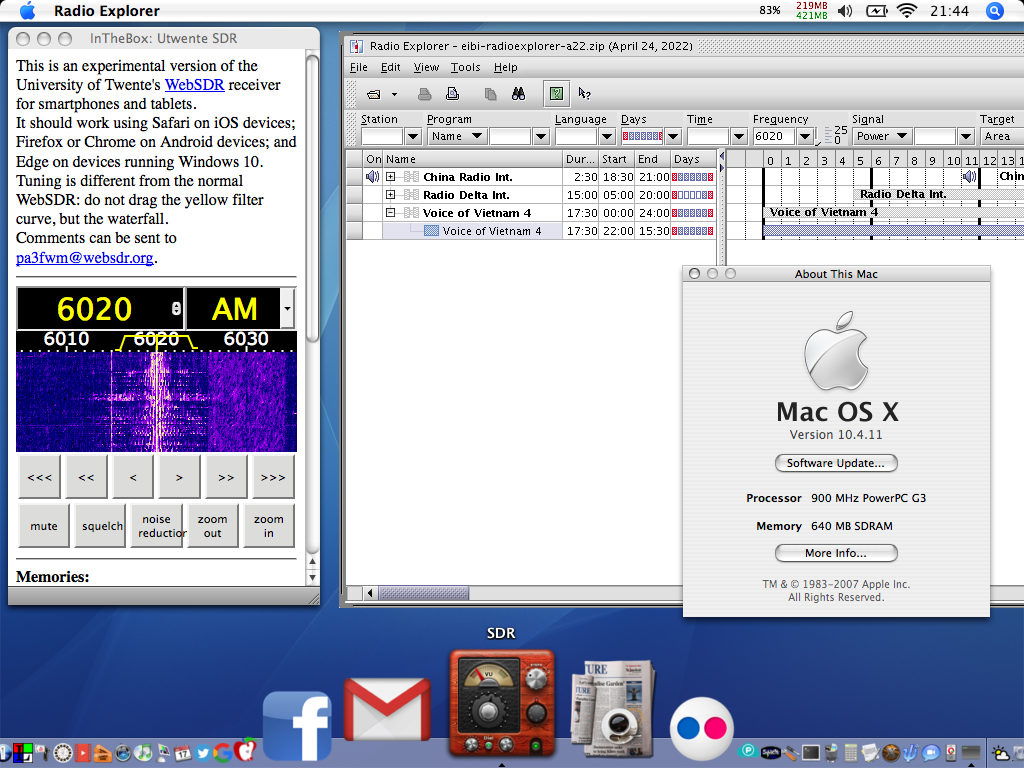
Task: Open the Station filter dropdown arrow
Action: (413, 136)
